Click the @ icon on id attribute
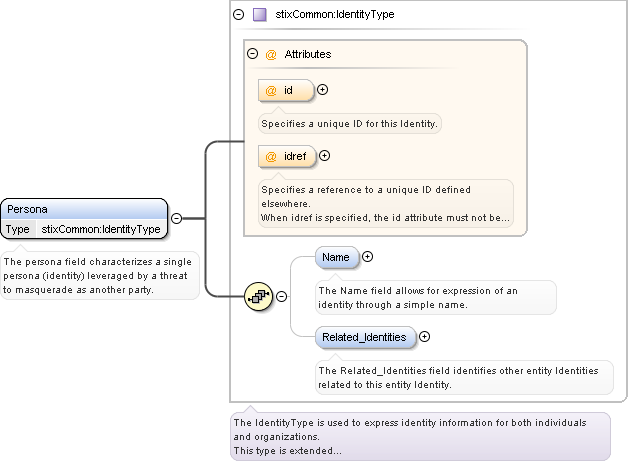This screenshot has width=629, height=464. 271,91
